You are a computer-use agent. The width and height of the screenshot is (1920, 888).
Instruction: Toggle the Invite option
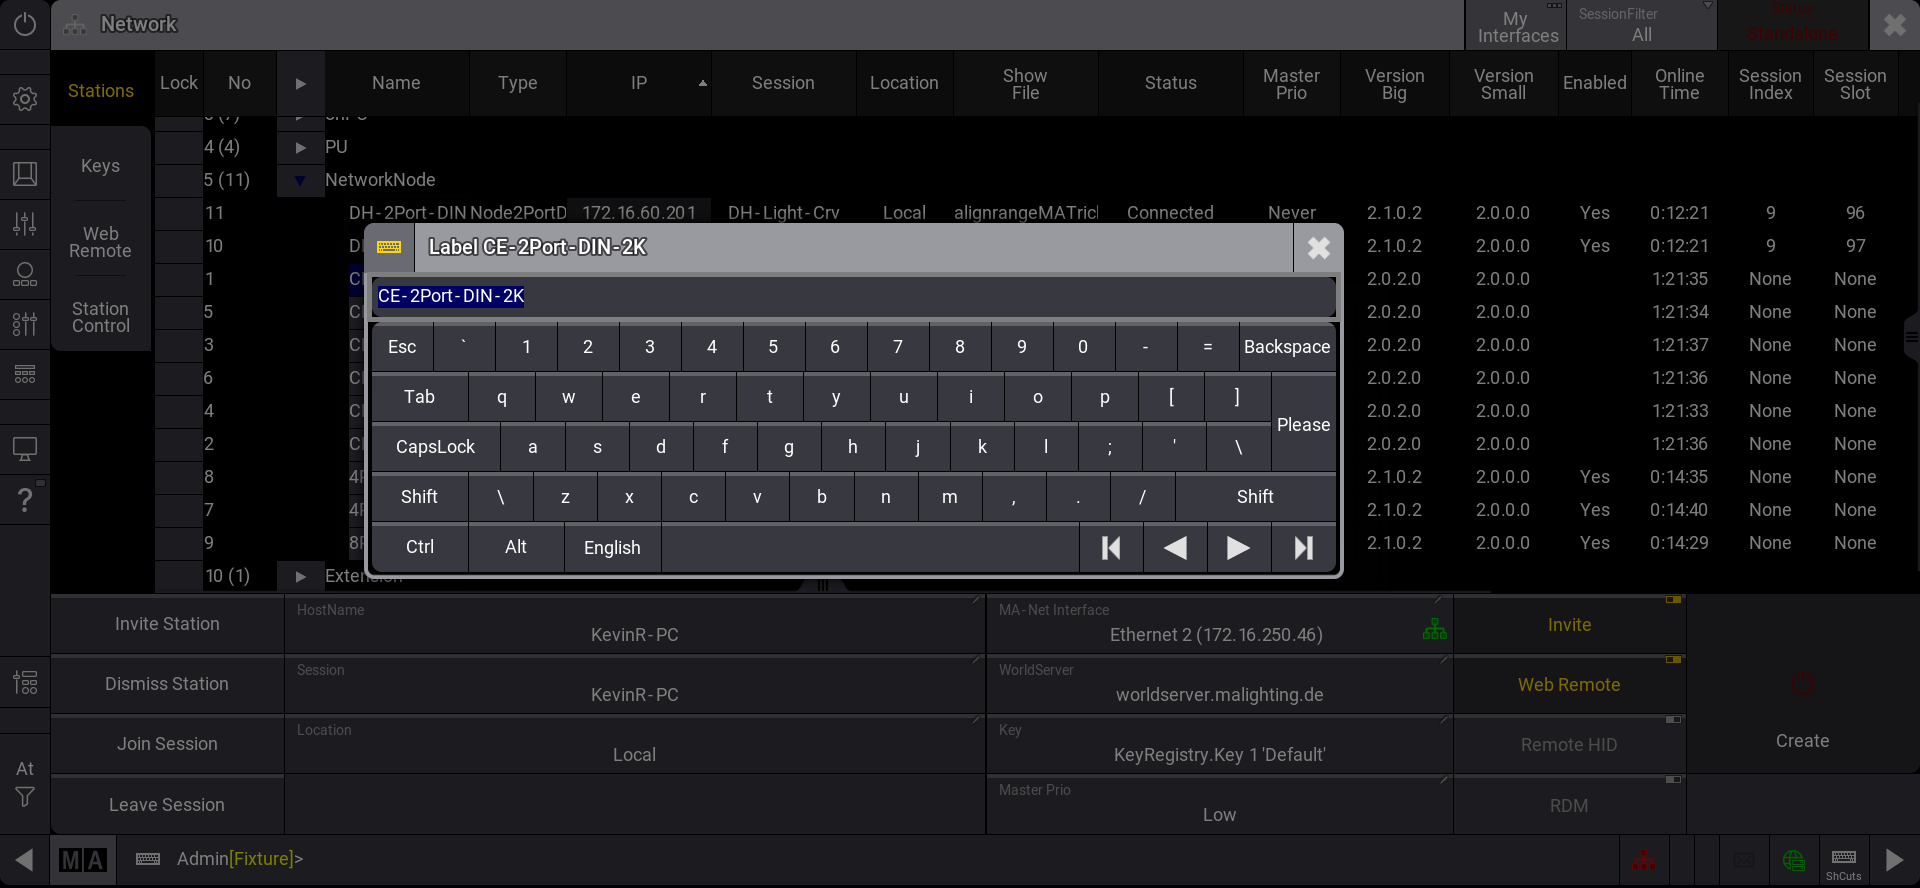1568,625
